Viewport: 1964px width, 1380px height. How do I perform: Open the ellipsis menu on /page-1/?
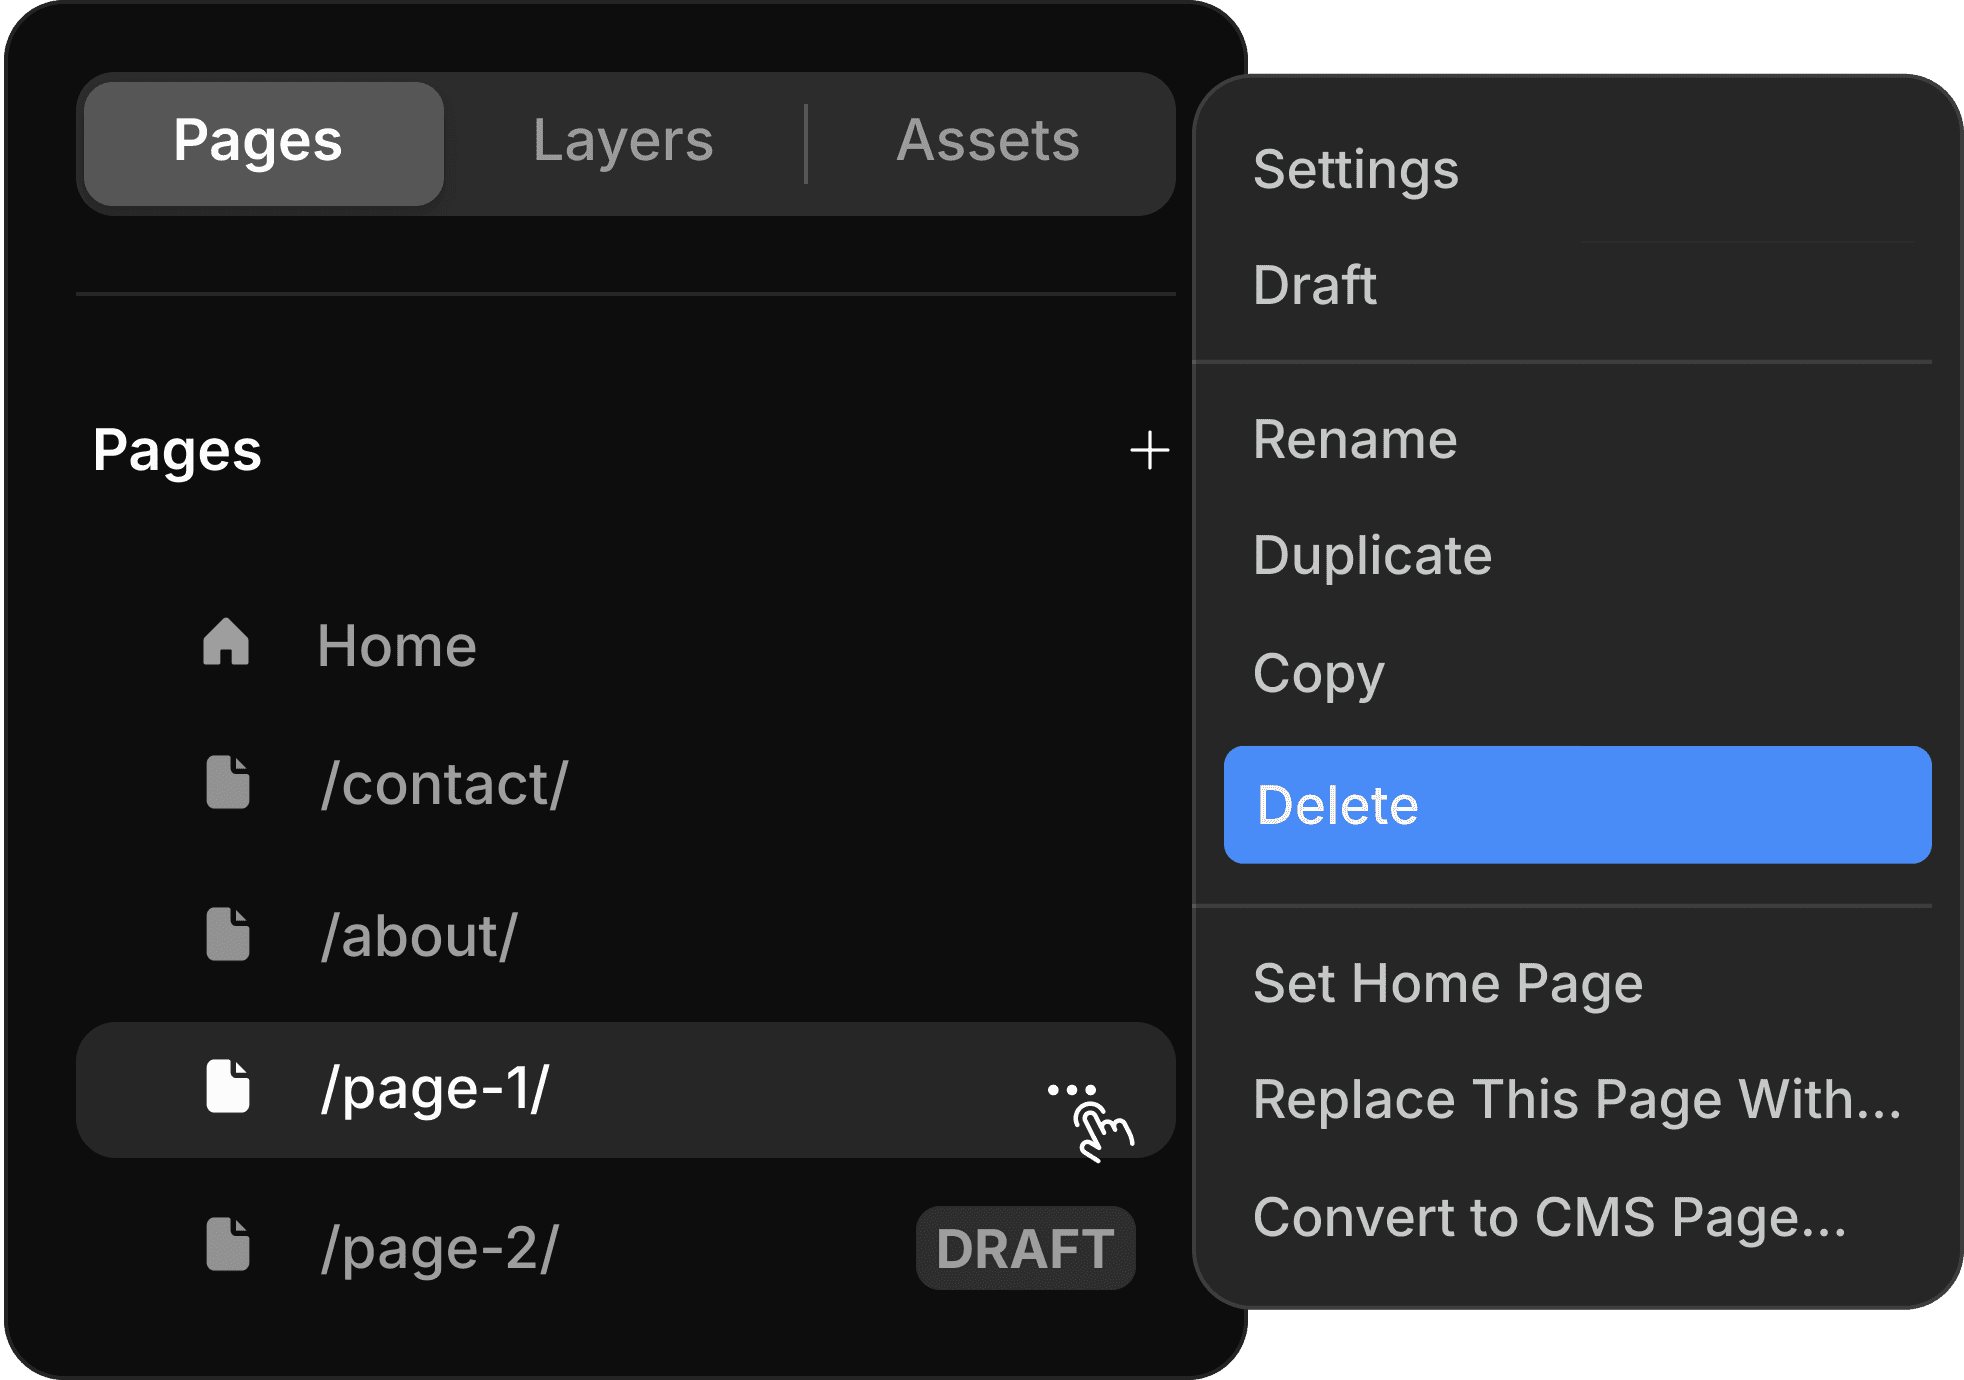point(1070,1088)
